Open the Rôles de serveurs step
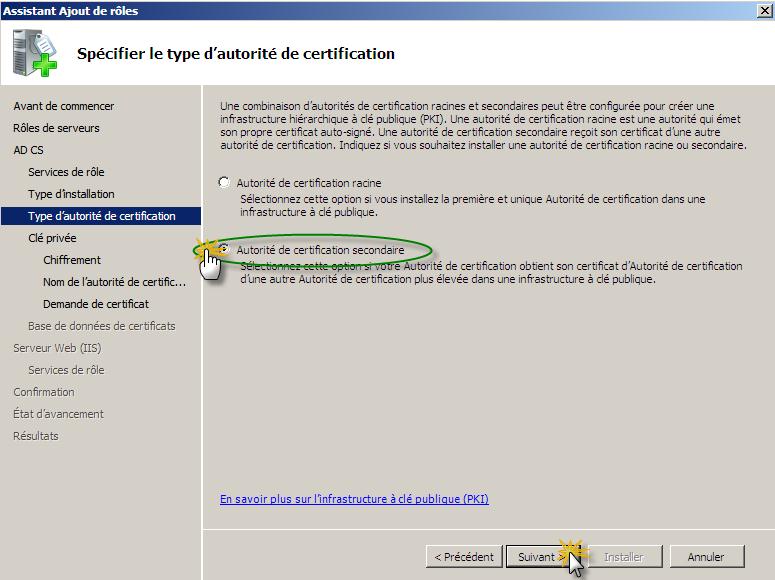 (x=56, y=128)
